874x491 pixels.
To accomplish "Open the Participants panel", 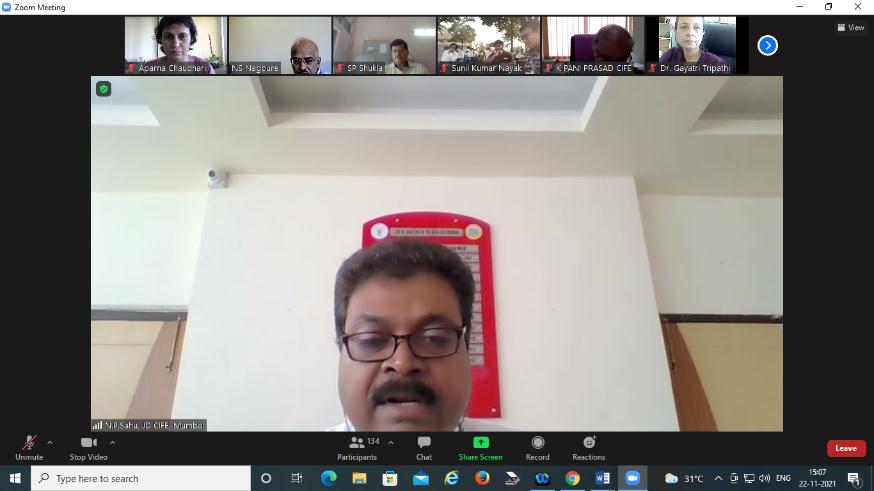I will pyautogui.click(x=357, y=446).
